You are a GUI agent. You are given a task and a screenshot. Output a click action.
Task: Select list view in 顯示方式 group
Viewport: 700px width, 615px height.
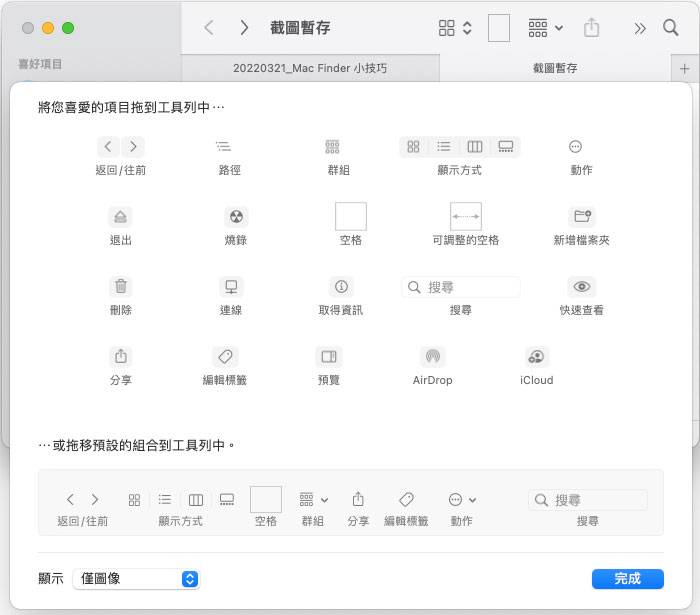click(x=443, y=146)
